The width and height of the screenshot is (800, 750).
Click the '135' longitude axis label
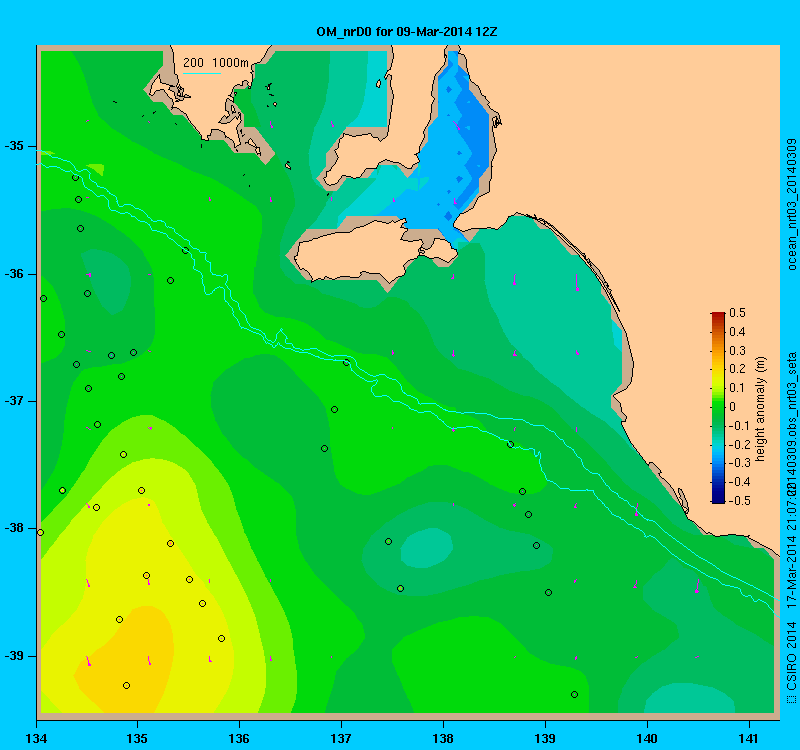click(137, 738)
